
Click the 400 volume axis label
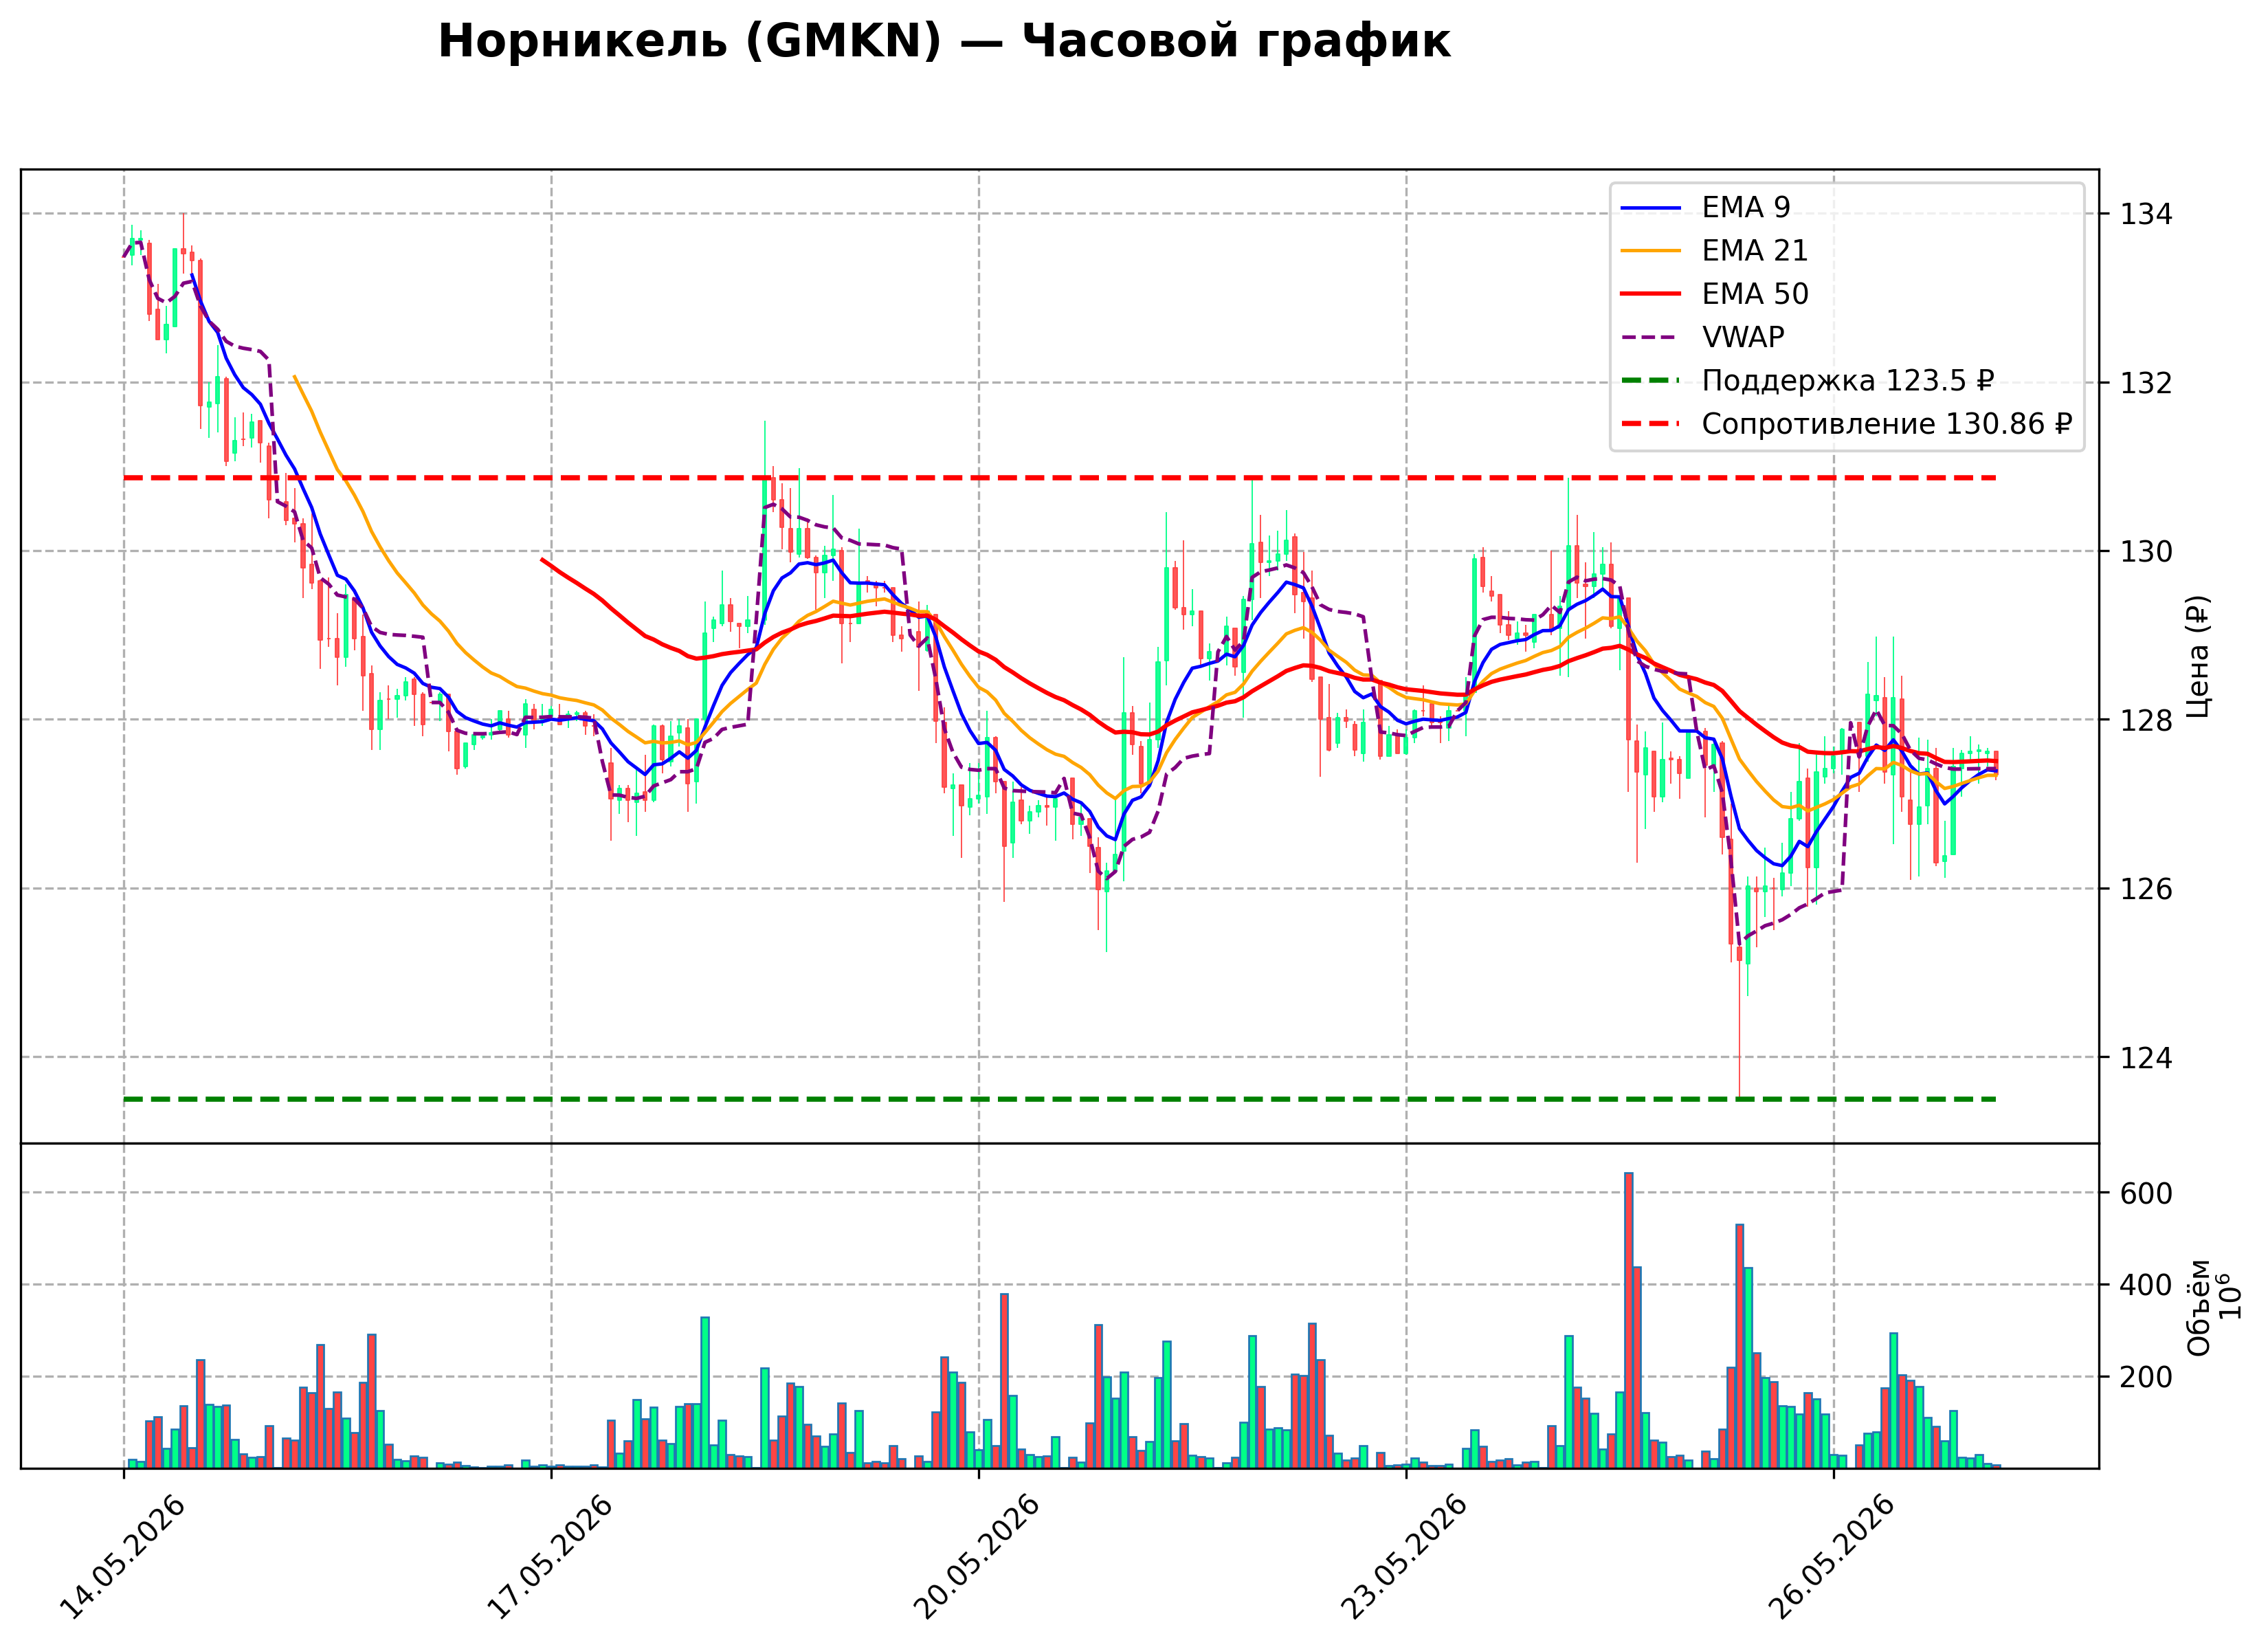[2147, 1285]
